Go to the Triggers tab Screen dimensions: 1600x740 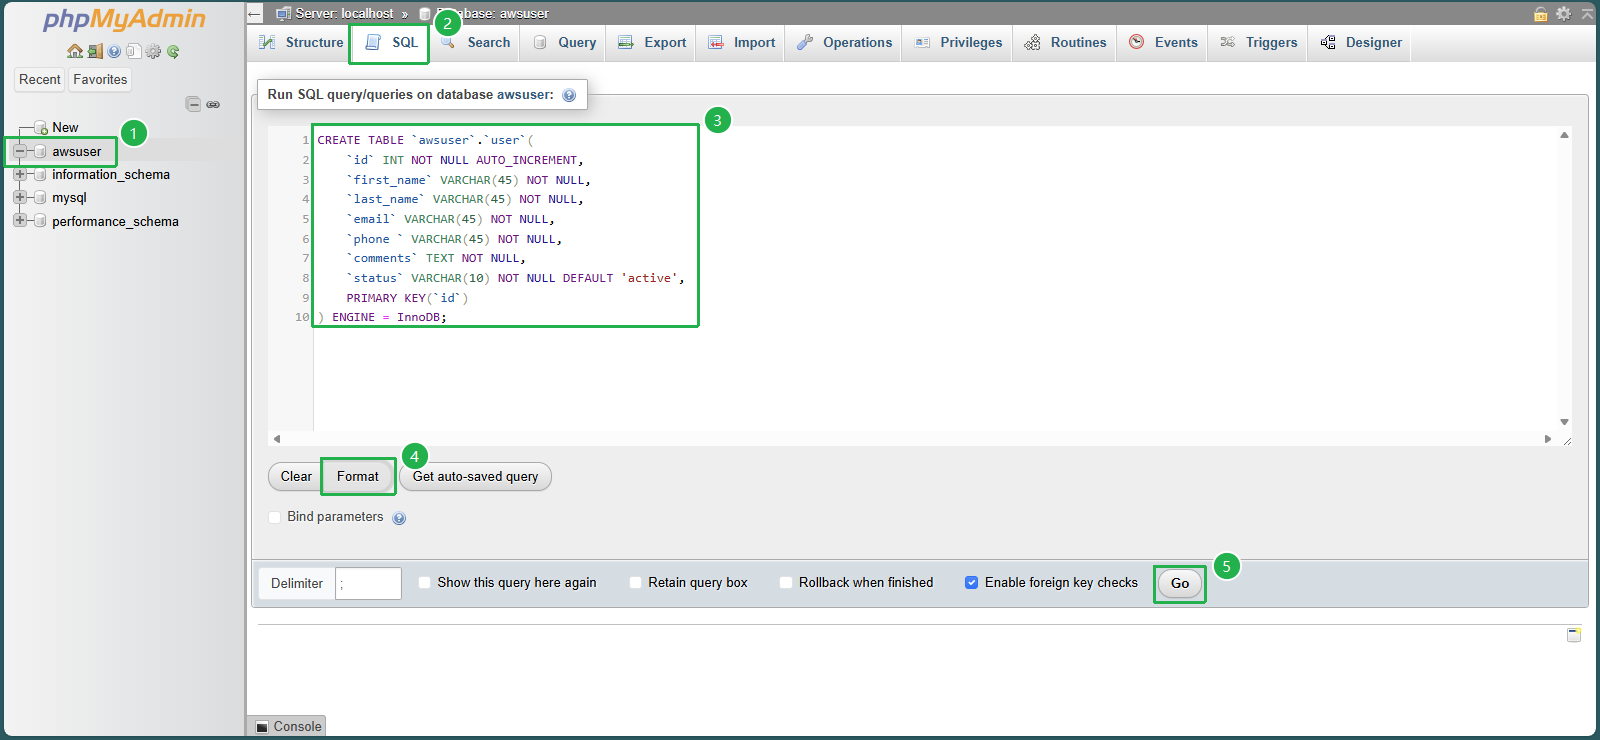[x=1259, y=43]
